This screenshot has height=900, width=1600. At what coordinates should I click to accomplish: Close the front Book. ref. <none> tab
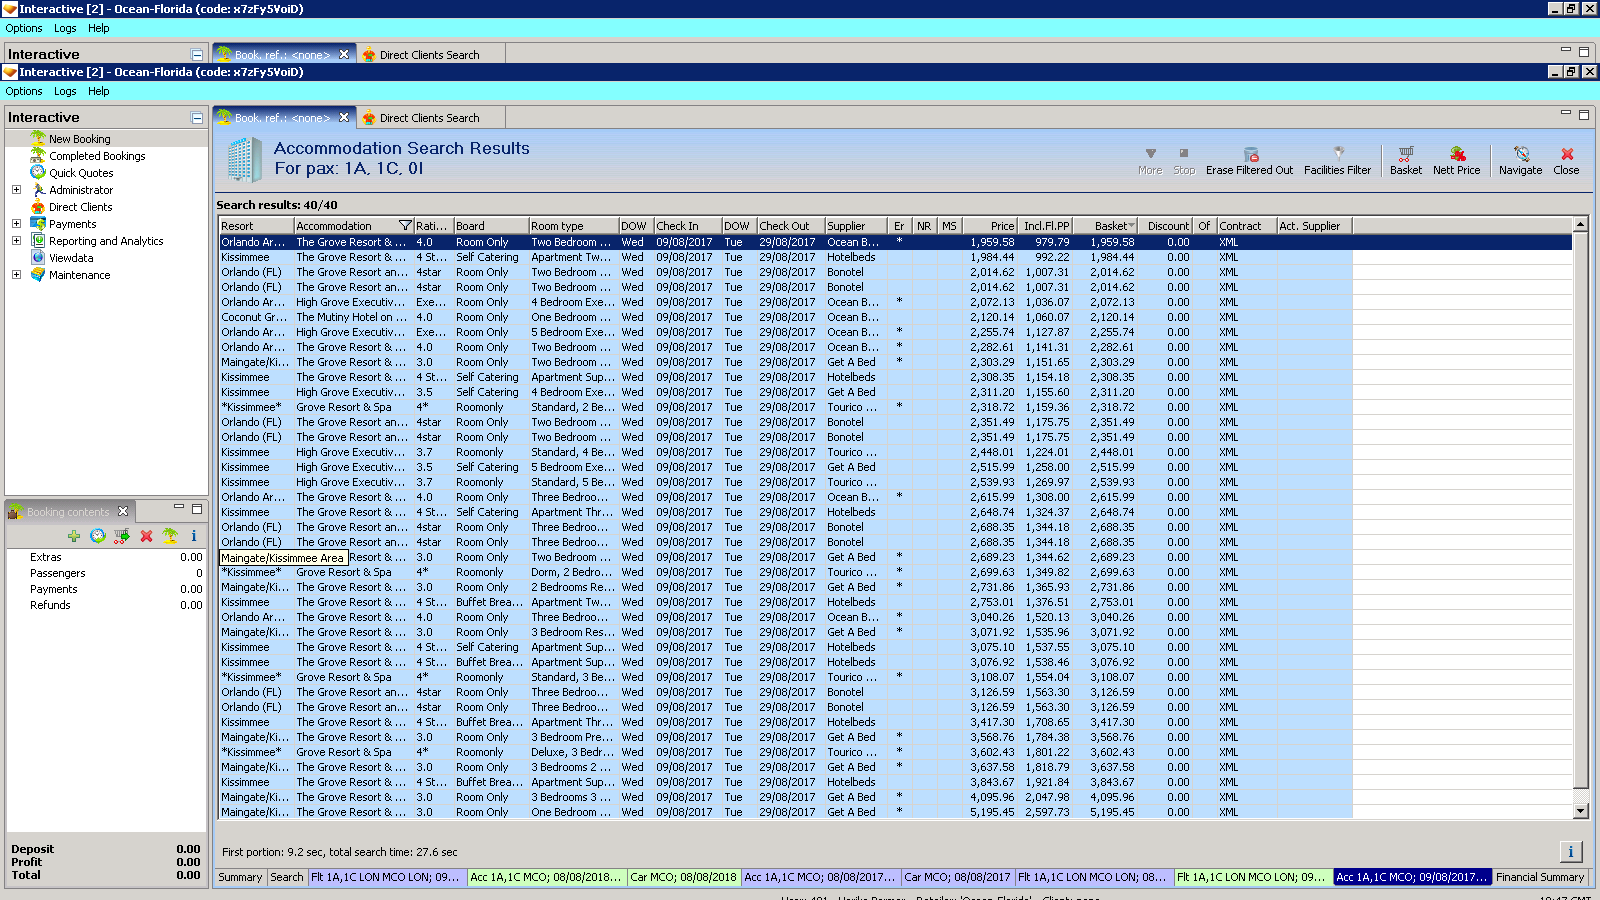(x=344, y=118)
